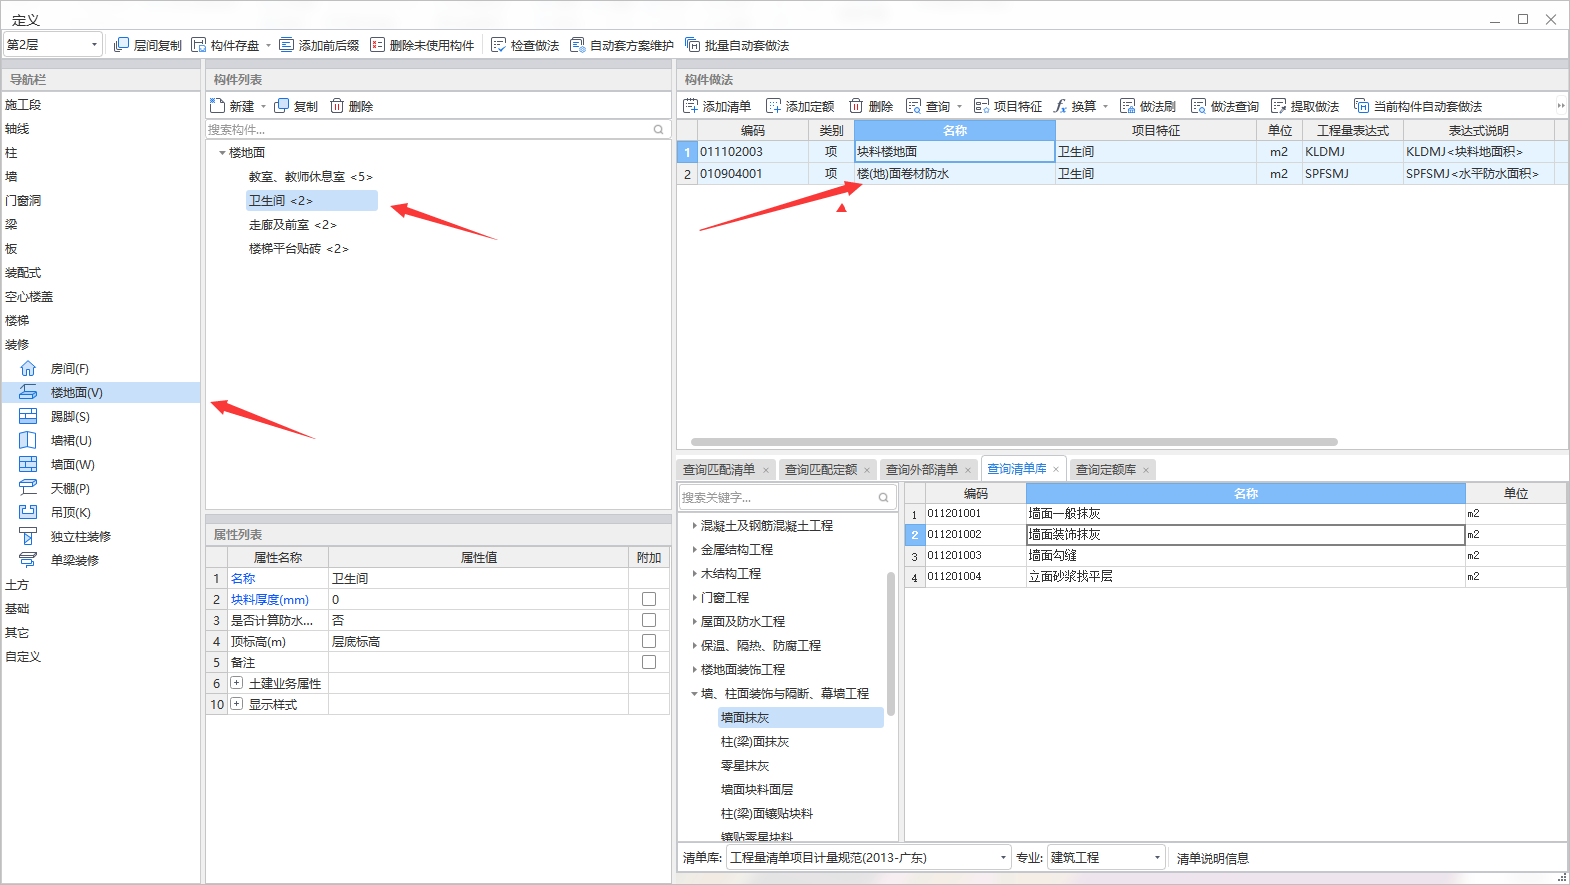This screenshot has width=1570, height=885.
Task: Switch to 查询清单库 tab
Action: point(1017,469)
